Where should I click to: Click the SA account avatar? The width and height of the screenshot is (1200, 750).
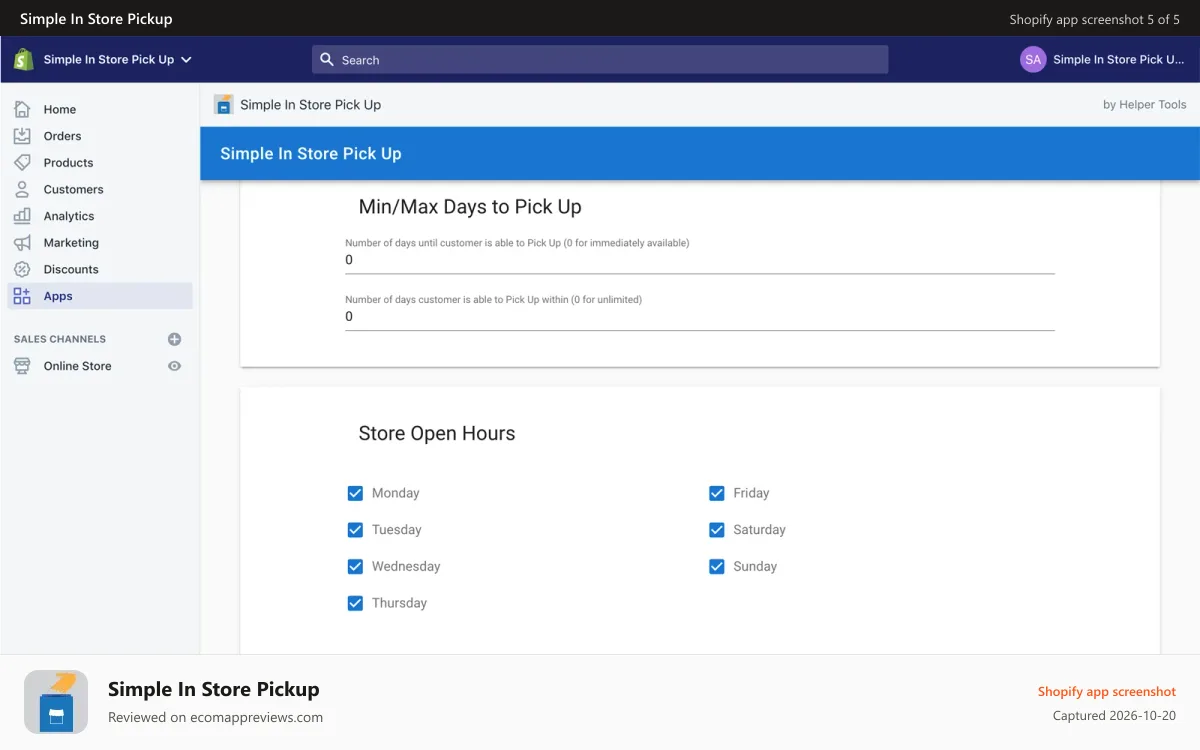tap(1033, 59)
